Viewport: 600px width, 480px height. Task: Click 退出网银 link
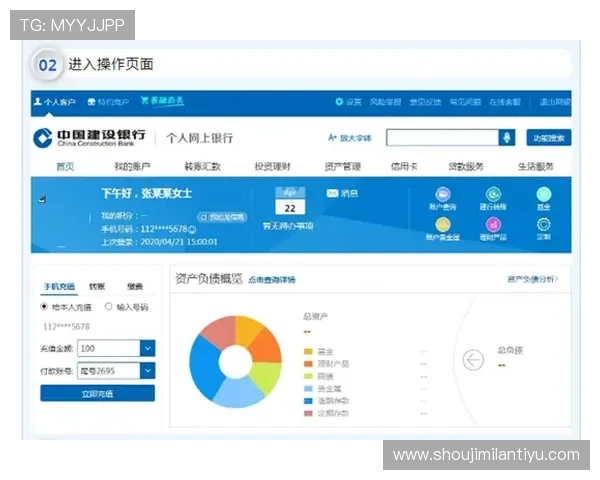click(555, 102)
